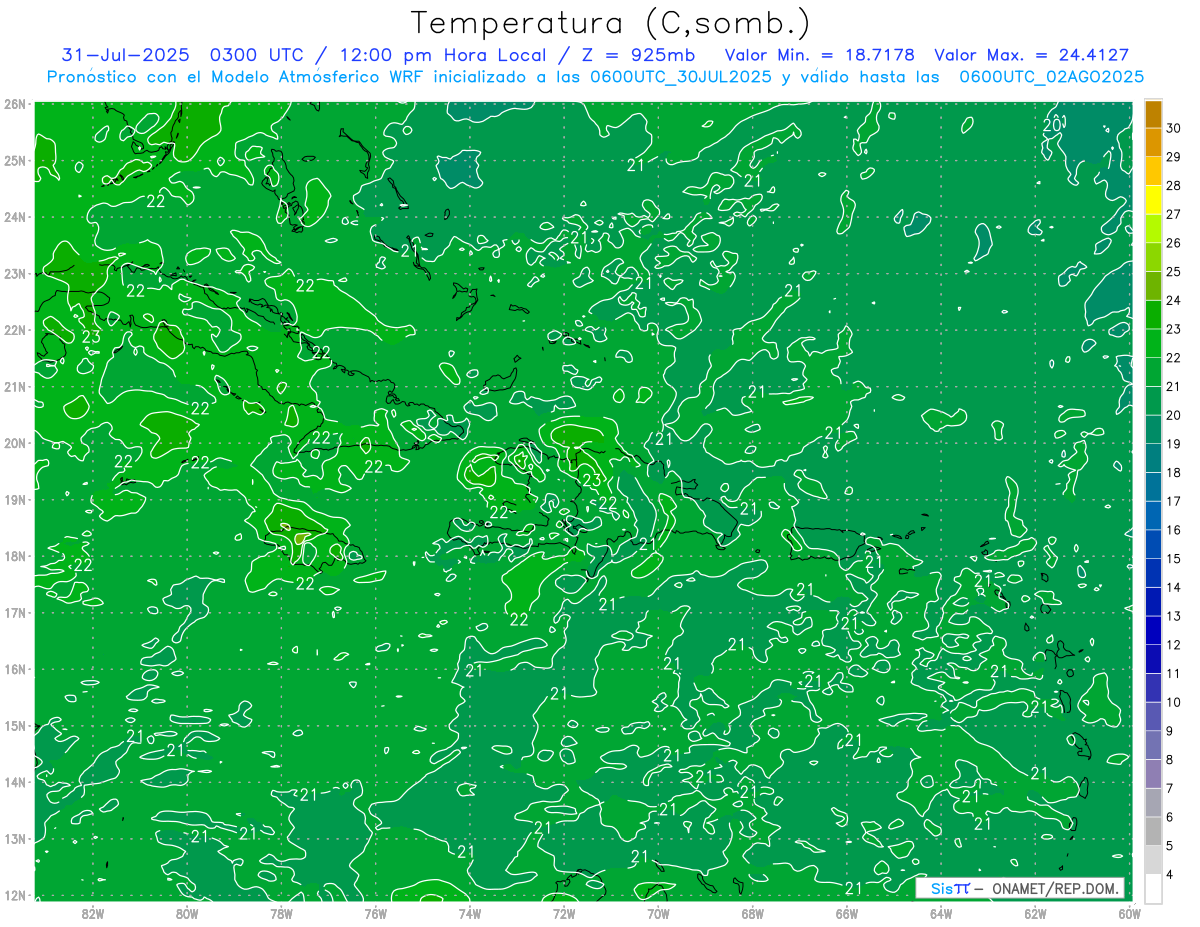Screen dimensions: 1200x927
Task: Pick the orange swatch between 29 and 30
Action: (x=1153, y=143)
